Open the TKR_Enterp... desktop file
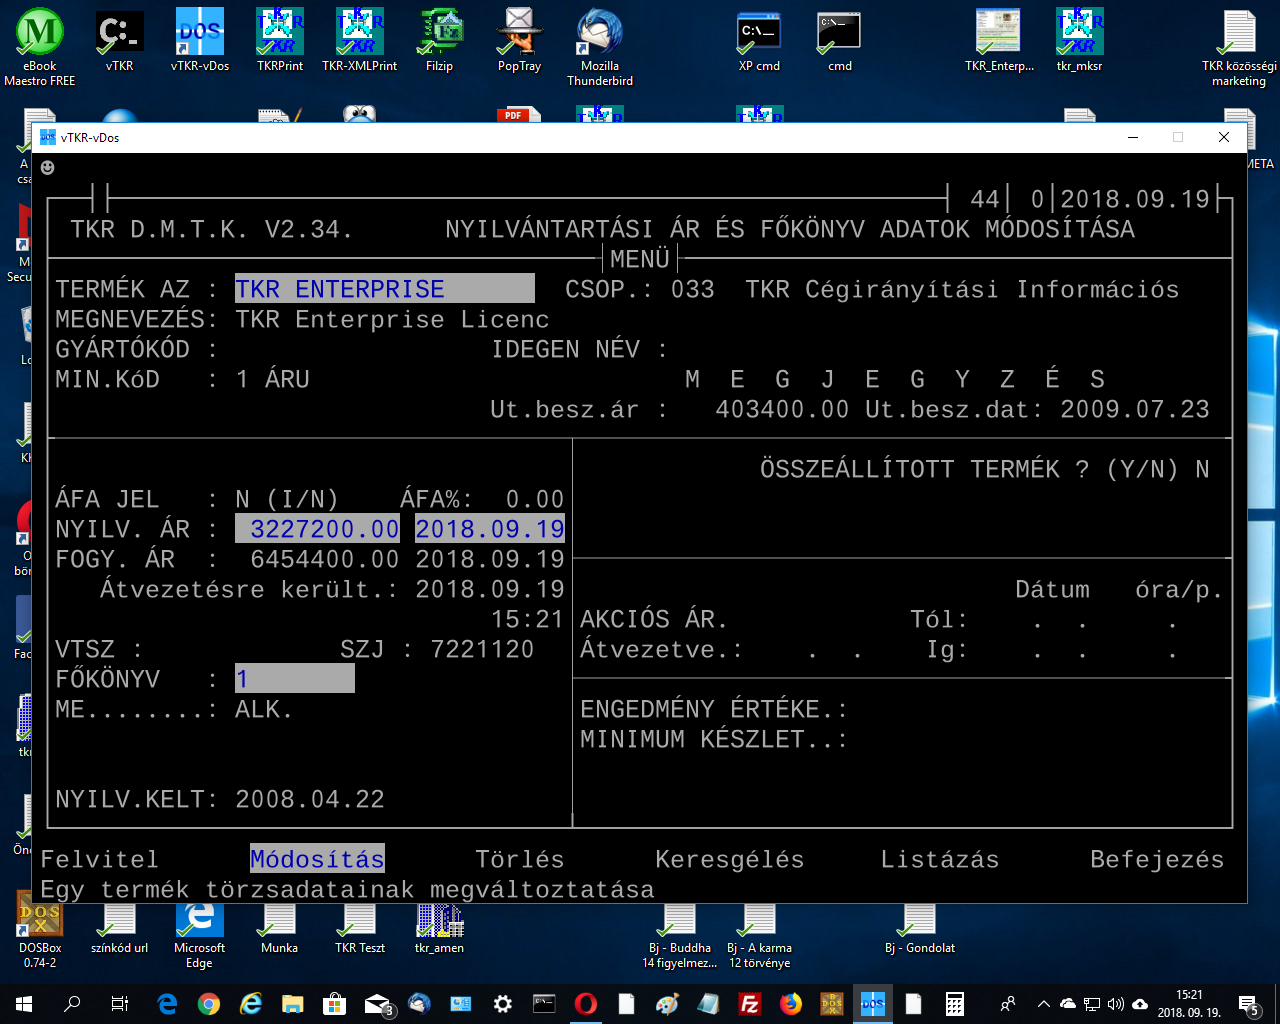This screenshot has height=1024, width=1280. coord(999,40)
